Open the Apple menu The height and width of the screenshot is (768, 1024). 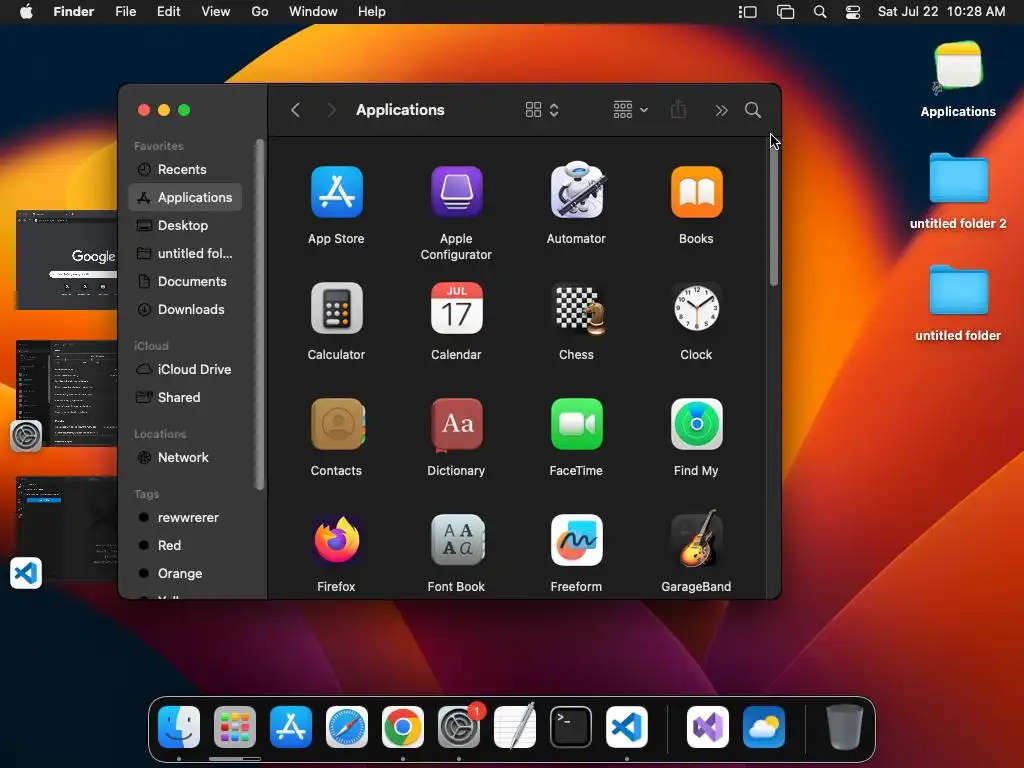tap(26, 12)
